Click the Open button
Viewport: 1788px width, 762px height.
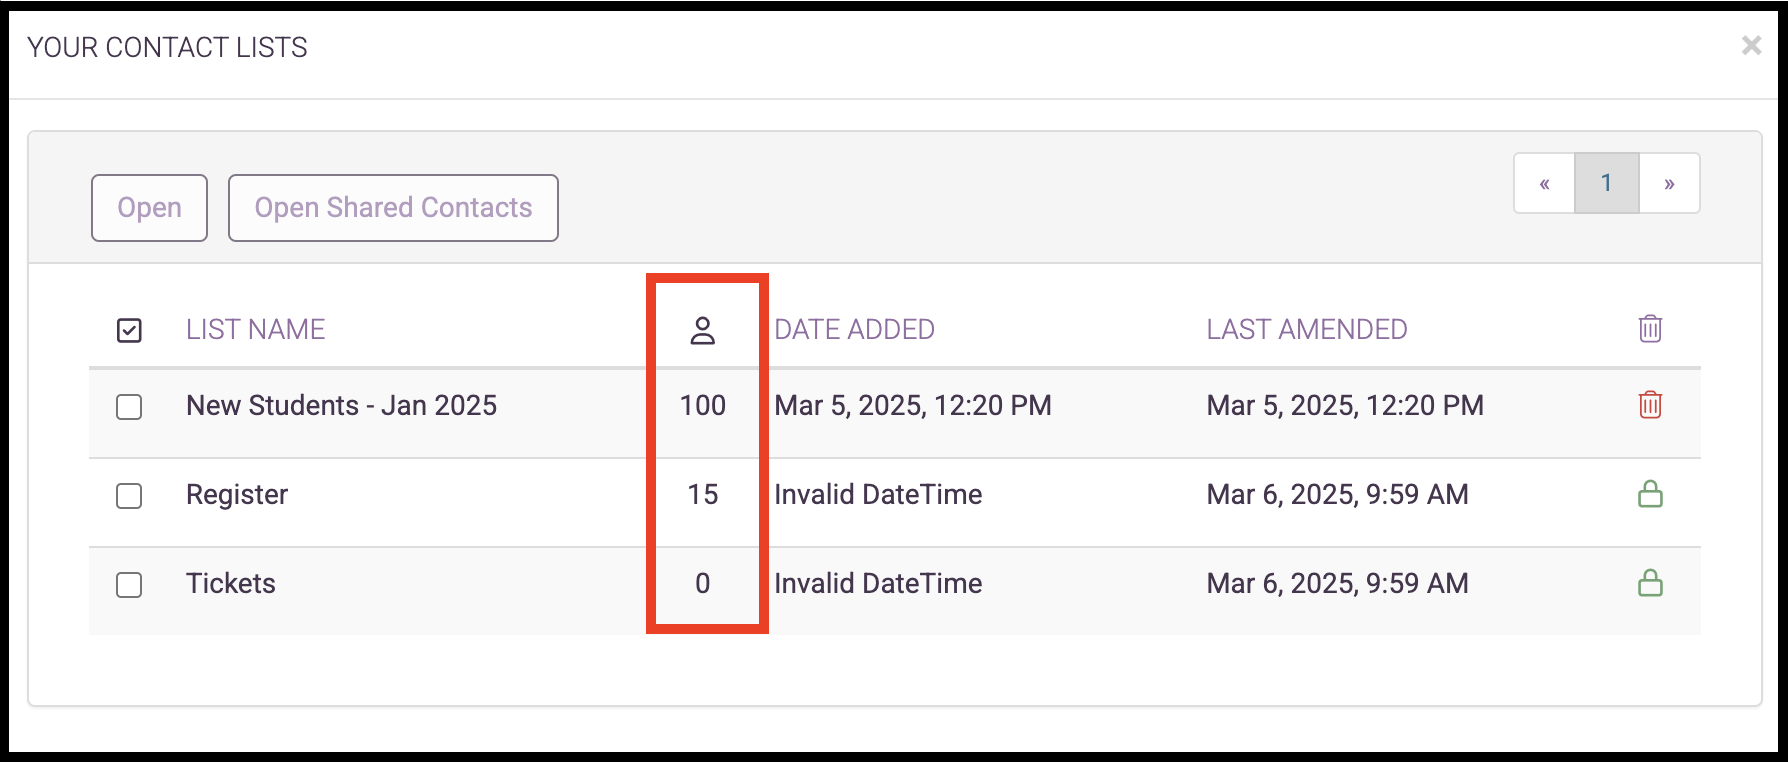tap(149, 208)
